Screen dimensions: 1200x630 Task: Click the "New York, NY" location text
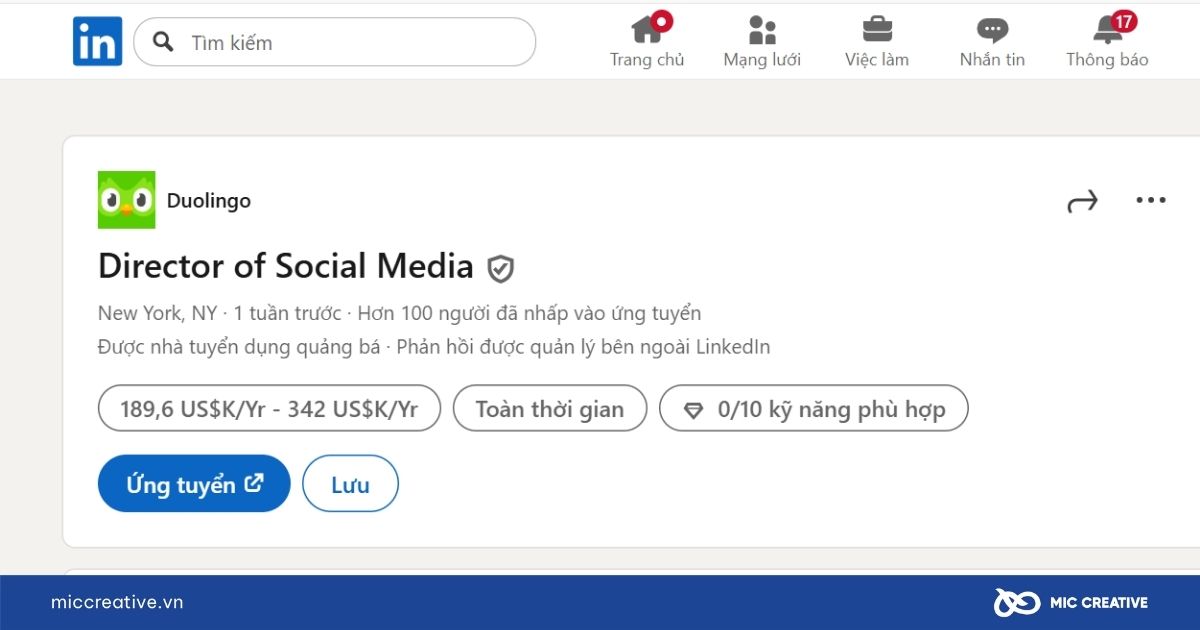click(157, 313)
